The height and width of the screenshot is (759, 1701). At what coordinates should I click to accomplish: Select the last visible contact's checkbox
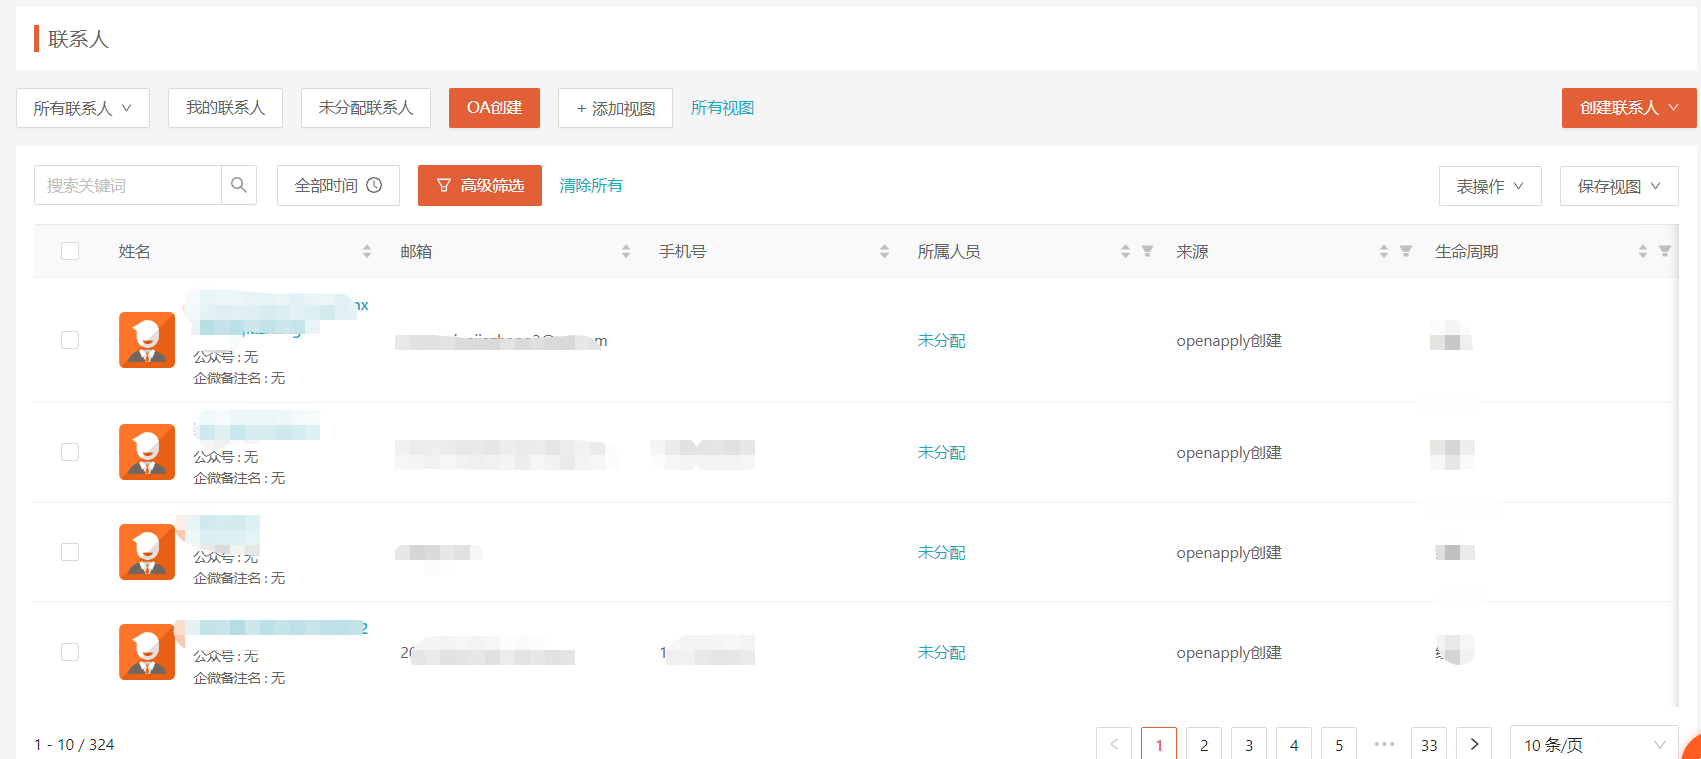pyautogui.click(x=70, y=652)
